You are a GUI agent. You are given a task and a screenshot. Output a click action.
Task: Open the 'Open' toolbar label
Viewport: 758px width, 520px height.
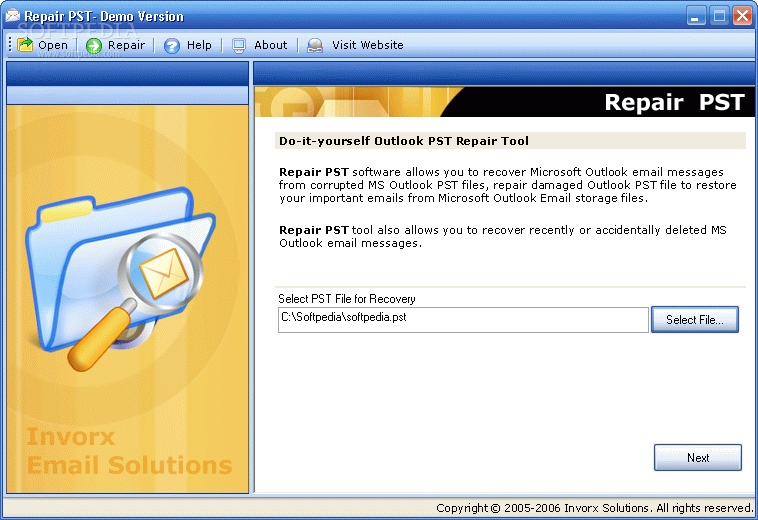(53, 45)
